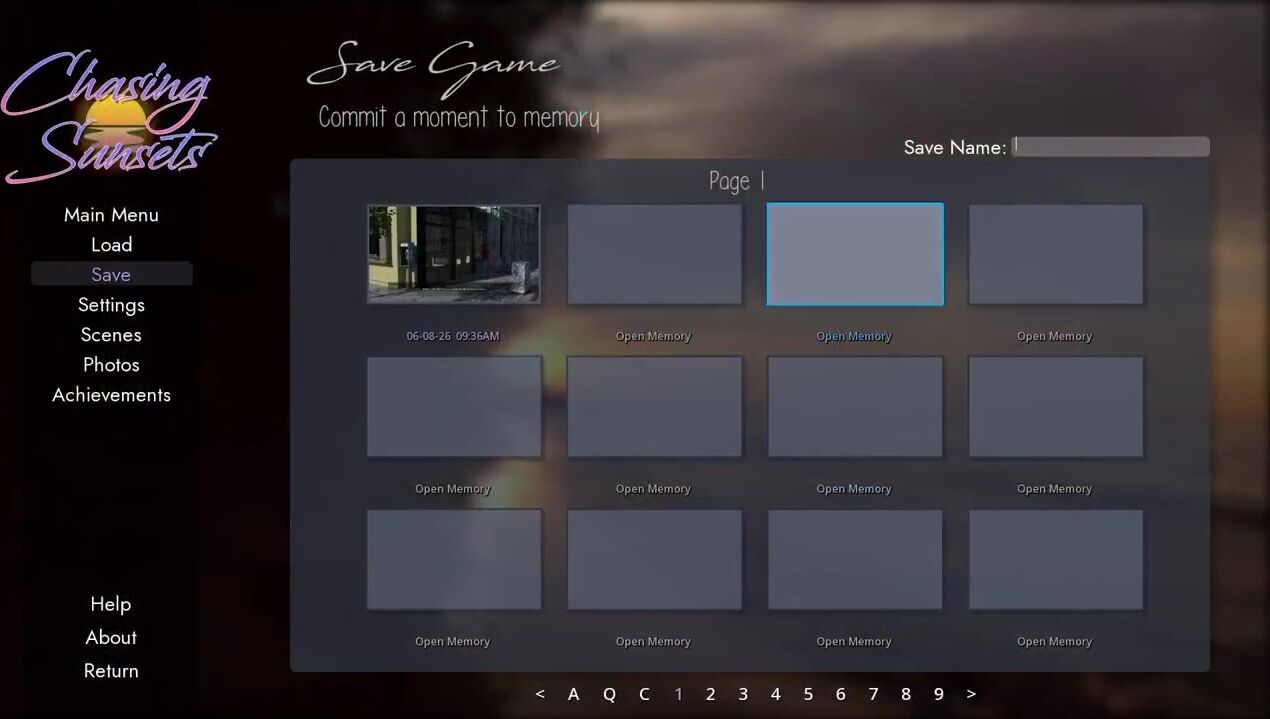Screen dimensions: 1270x719
Task: Click the Save Name input field
Action: tap(1110, 147)
